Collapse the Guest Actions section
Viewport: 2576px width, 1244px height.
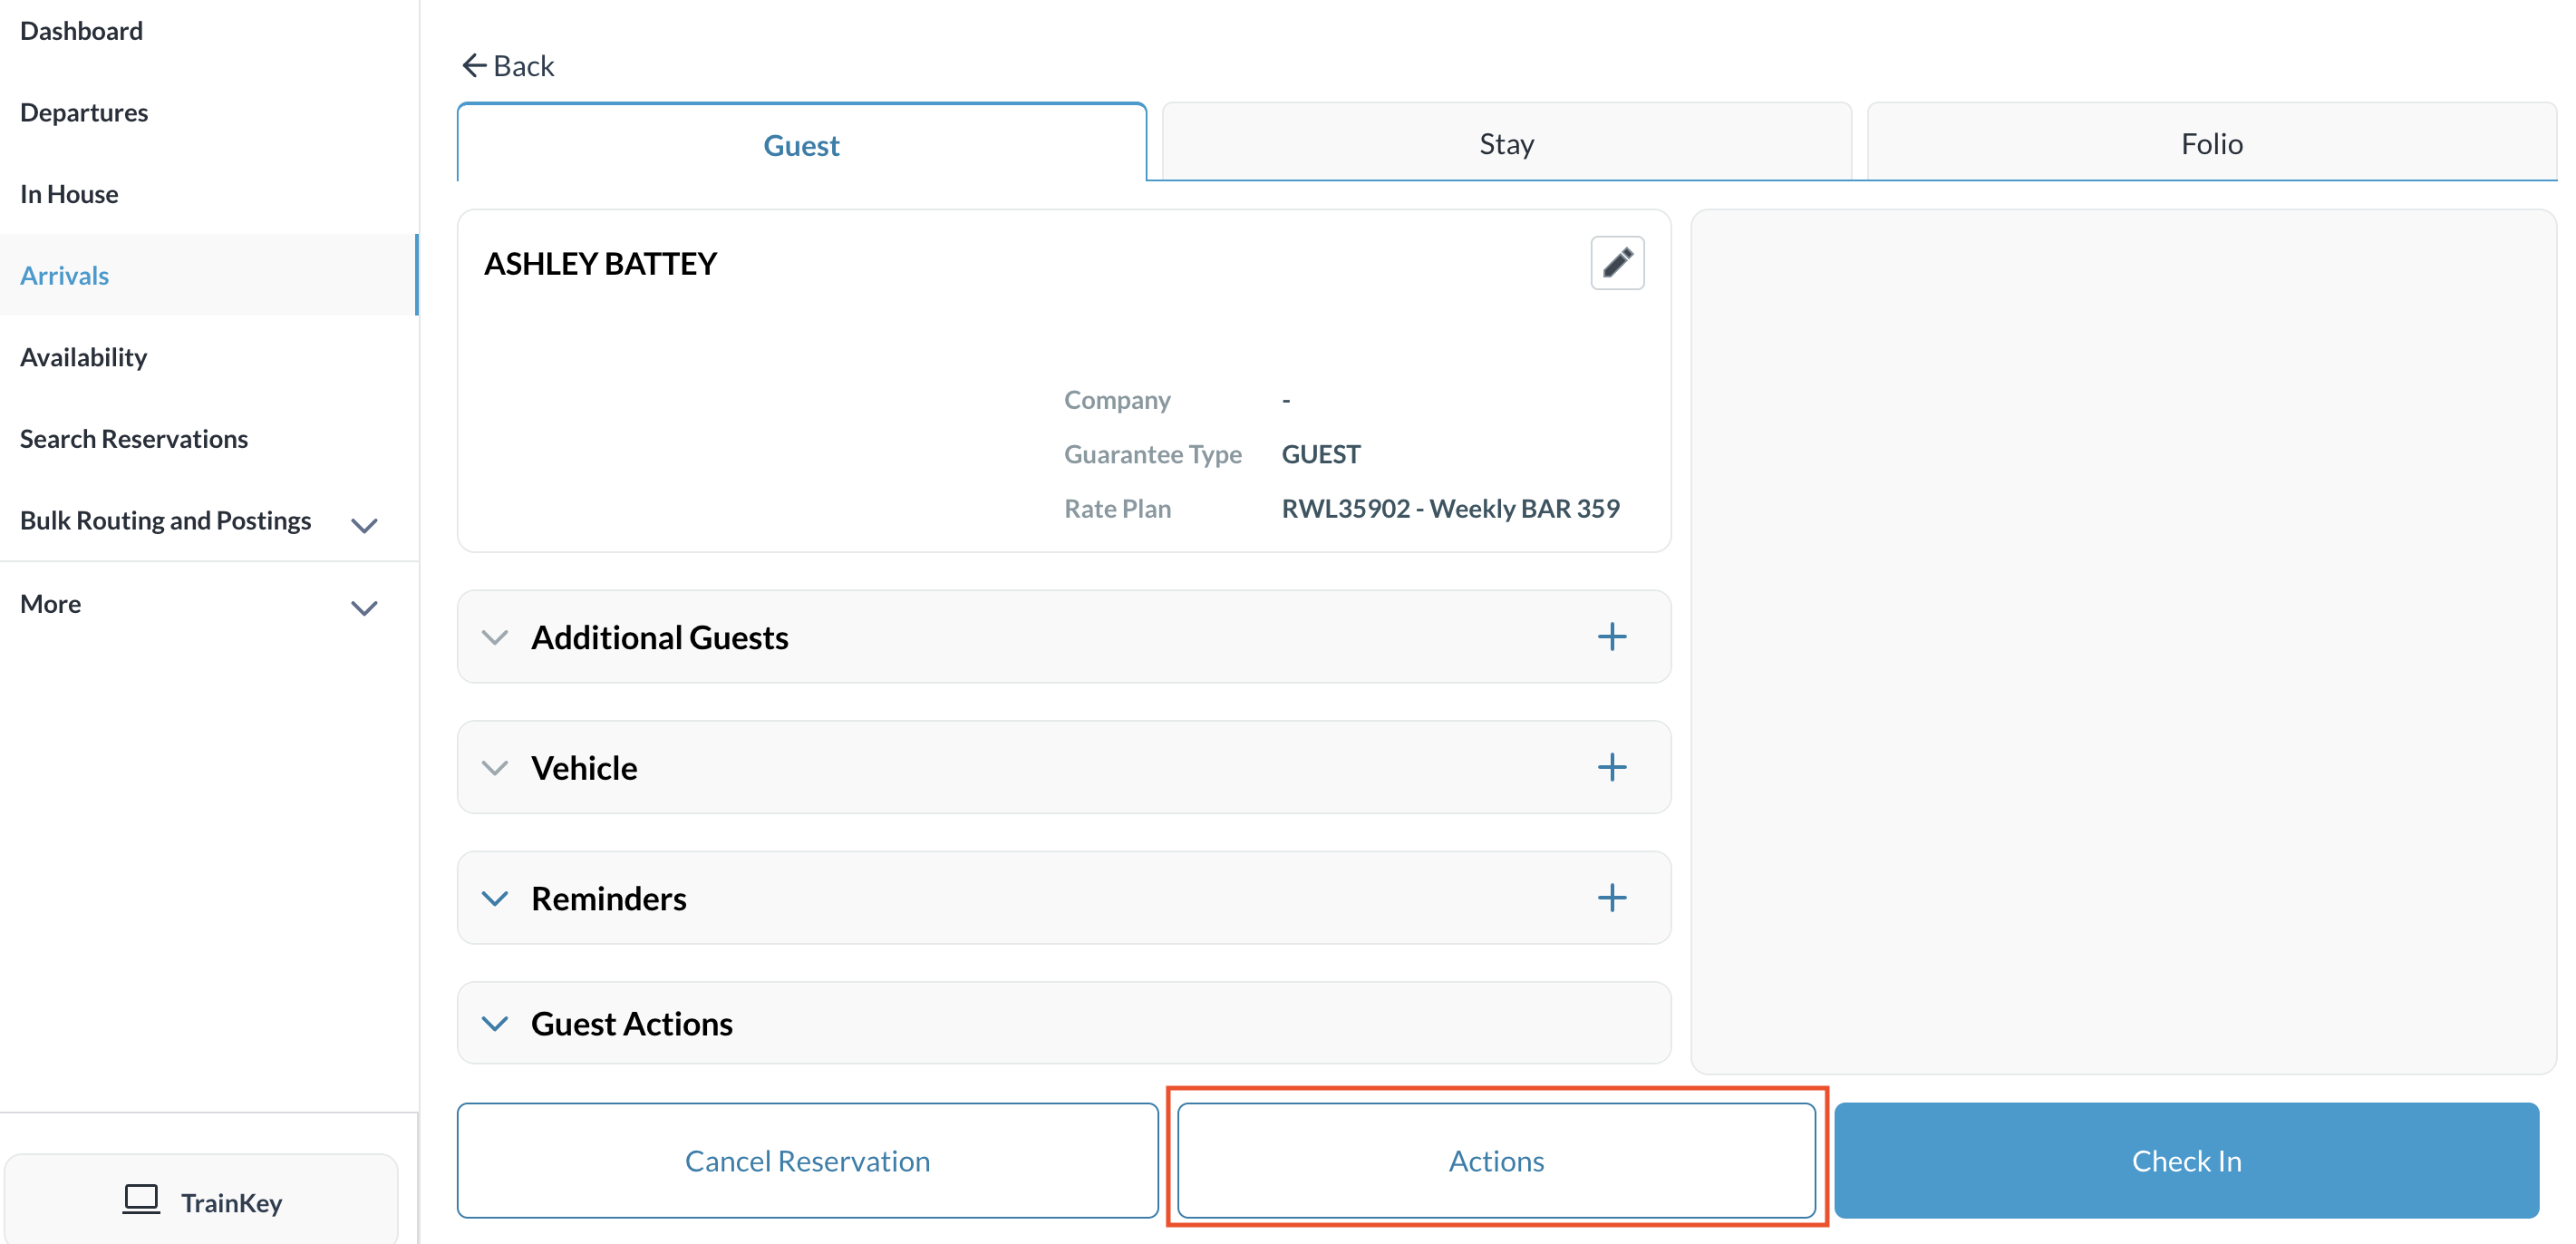495,1023
